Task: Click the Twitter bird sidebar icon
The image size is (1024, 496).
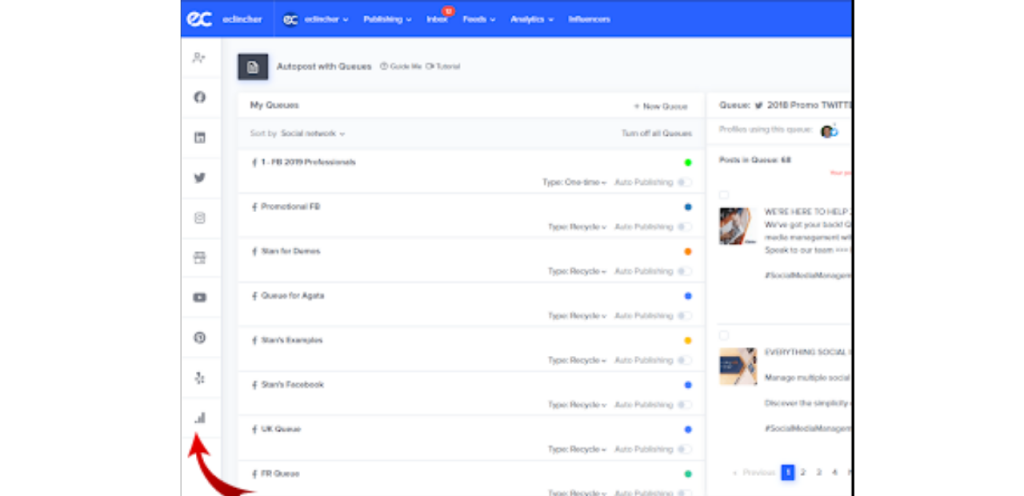Action: click(200, 178)
